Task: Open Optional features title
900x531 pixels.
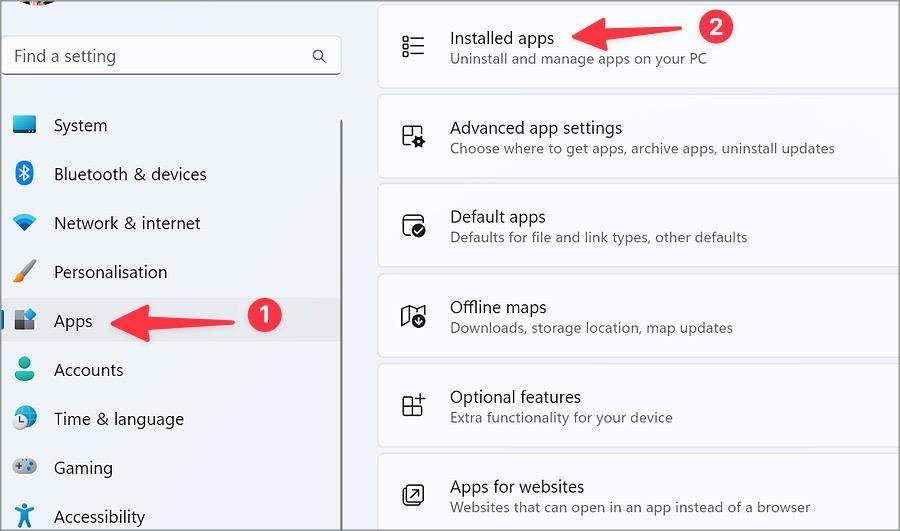Action: [x=515, y=397]
